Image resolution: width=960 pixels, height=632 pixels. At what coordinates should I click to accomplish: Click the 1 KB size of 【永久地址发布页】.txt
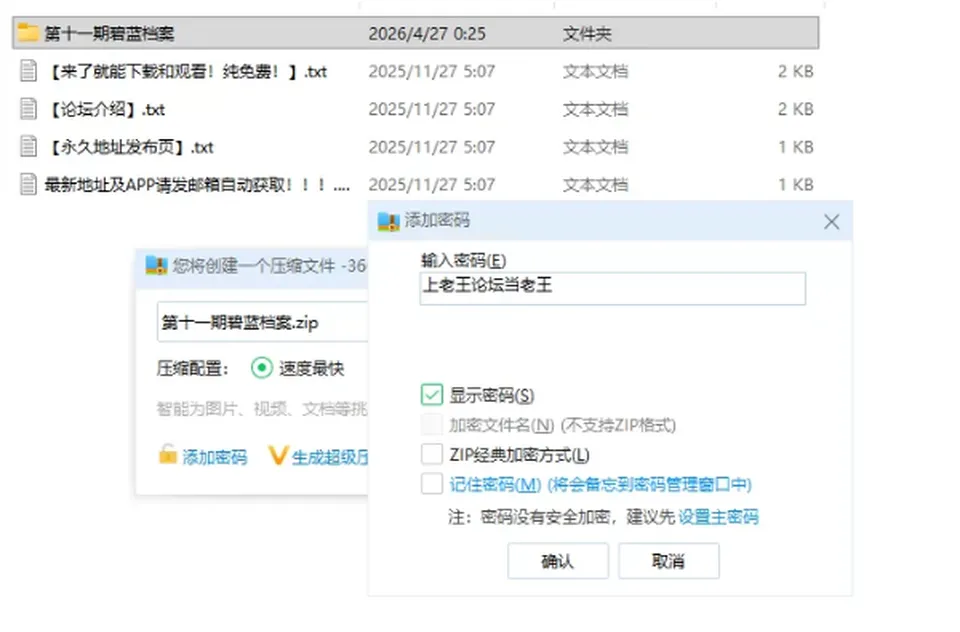[795, 147]
